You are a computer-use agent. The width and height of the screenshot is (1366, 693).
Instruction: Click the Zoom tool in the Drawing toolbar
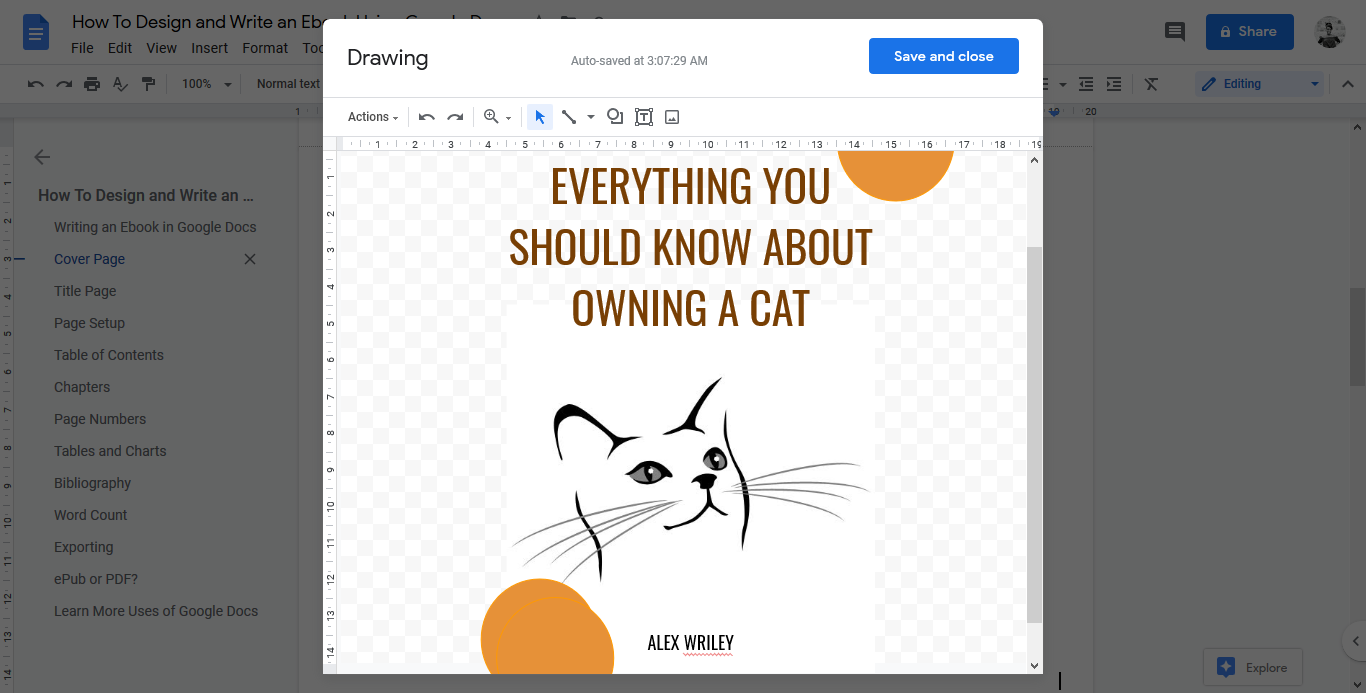(x=491, y=117)
